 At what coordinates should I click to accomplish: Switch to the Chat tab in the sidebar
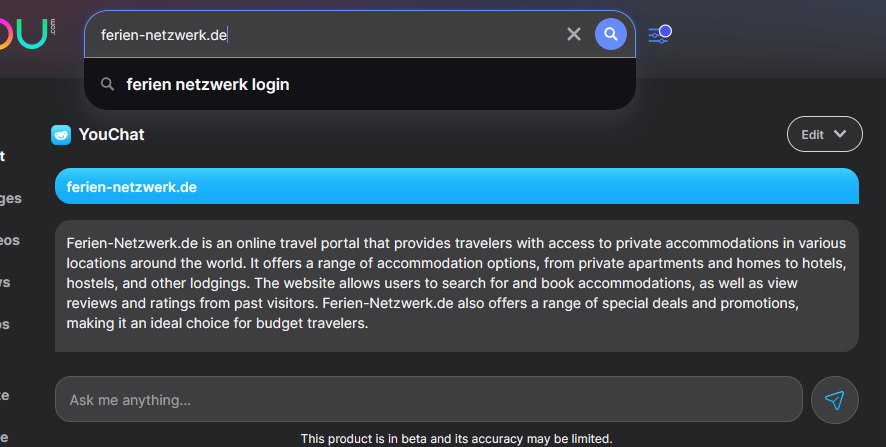click(x=3, y=156)
